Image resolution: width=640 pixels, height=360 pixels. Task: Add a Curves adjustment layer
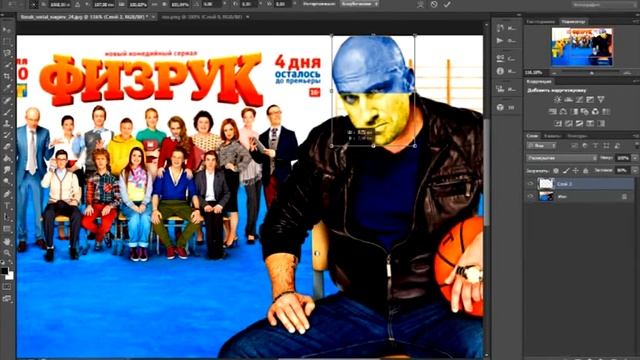tap(579, 99)
